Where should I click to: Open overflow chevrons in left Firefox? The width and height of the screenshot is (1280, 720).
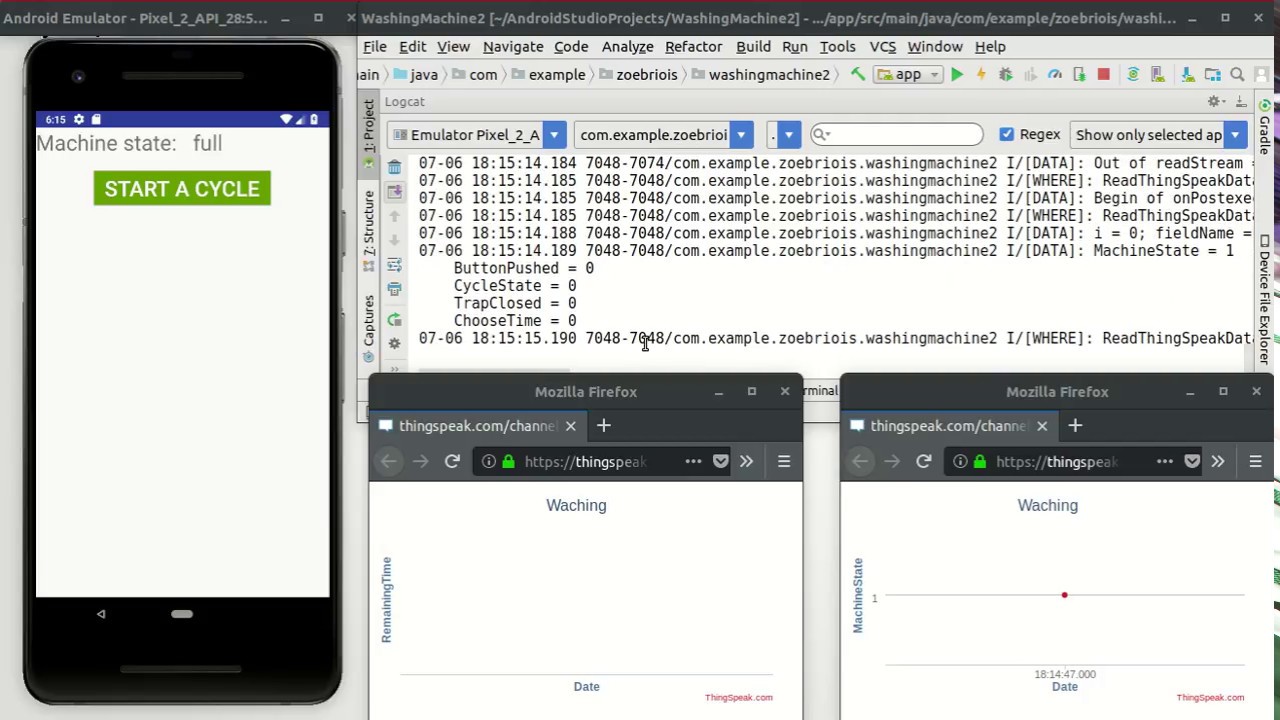coord(746,461)
